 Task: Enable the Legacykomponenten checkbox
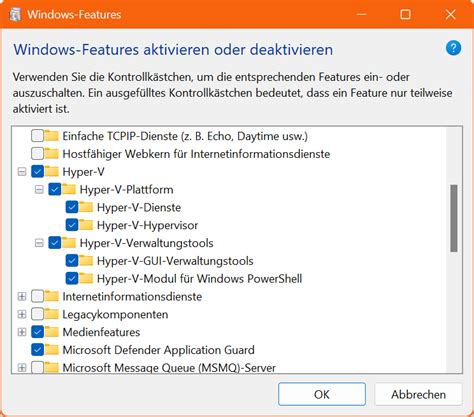pyautogui.click(x=37, y=314)
